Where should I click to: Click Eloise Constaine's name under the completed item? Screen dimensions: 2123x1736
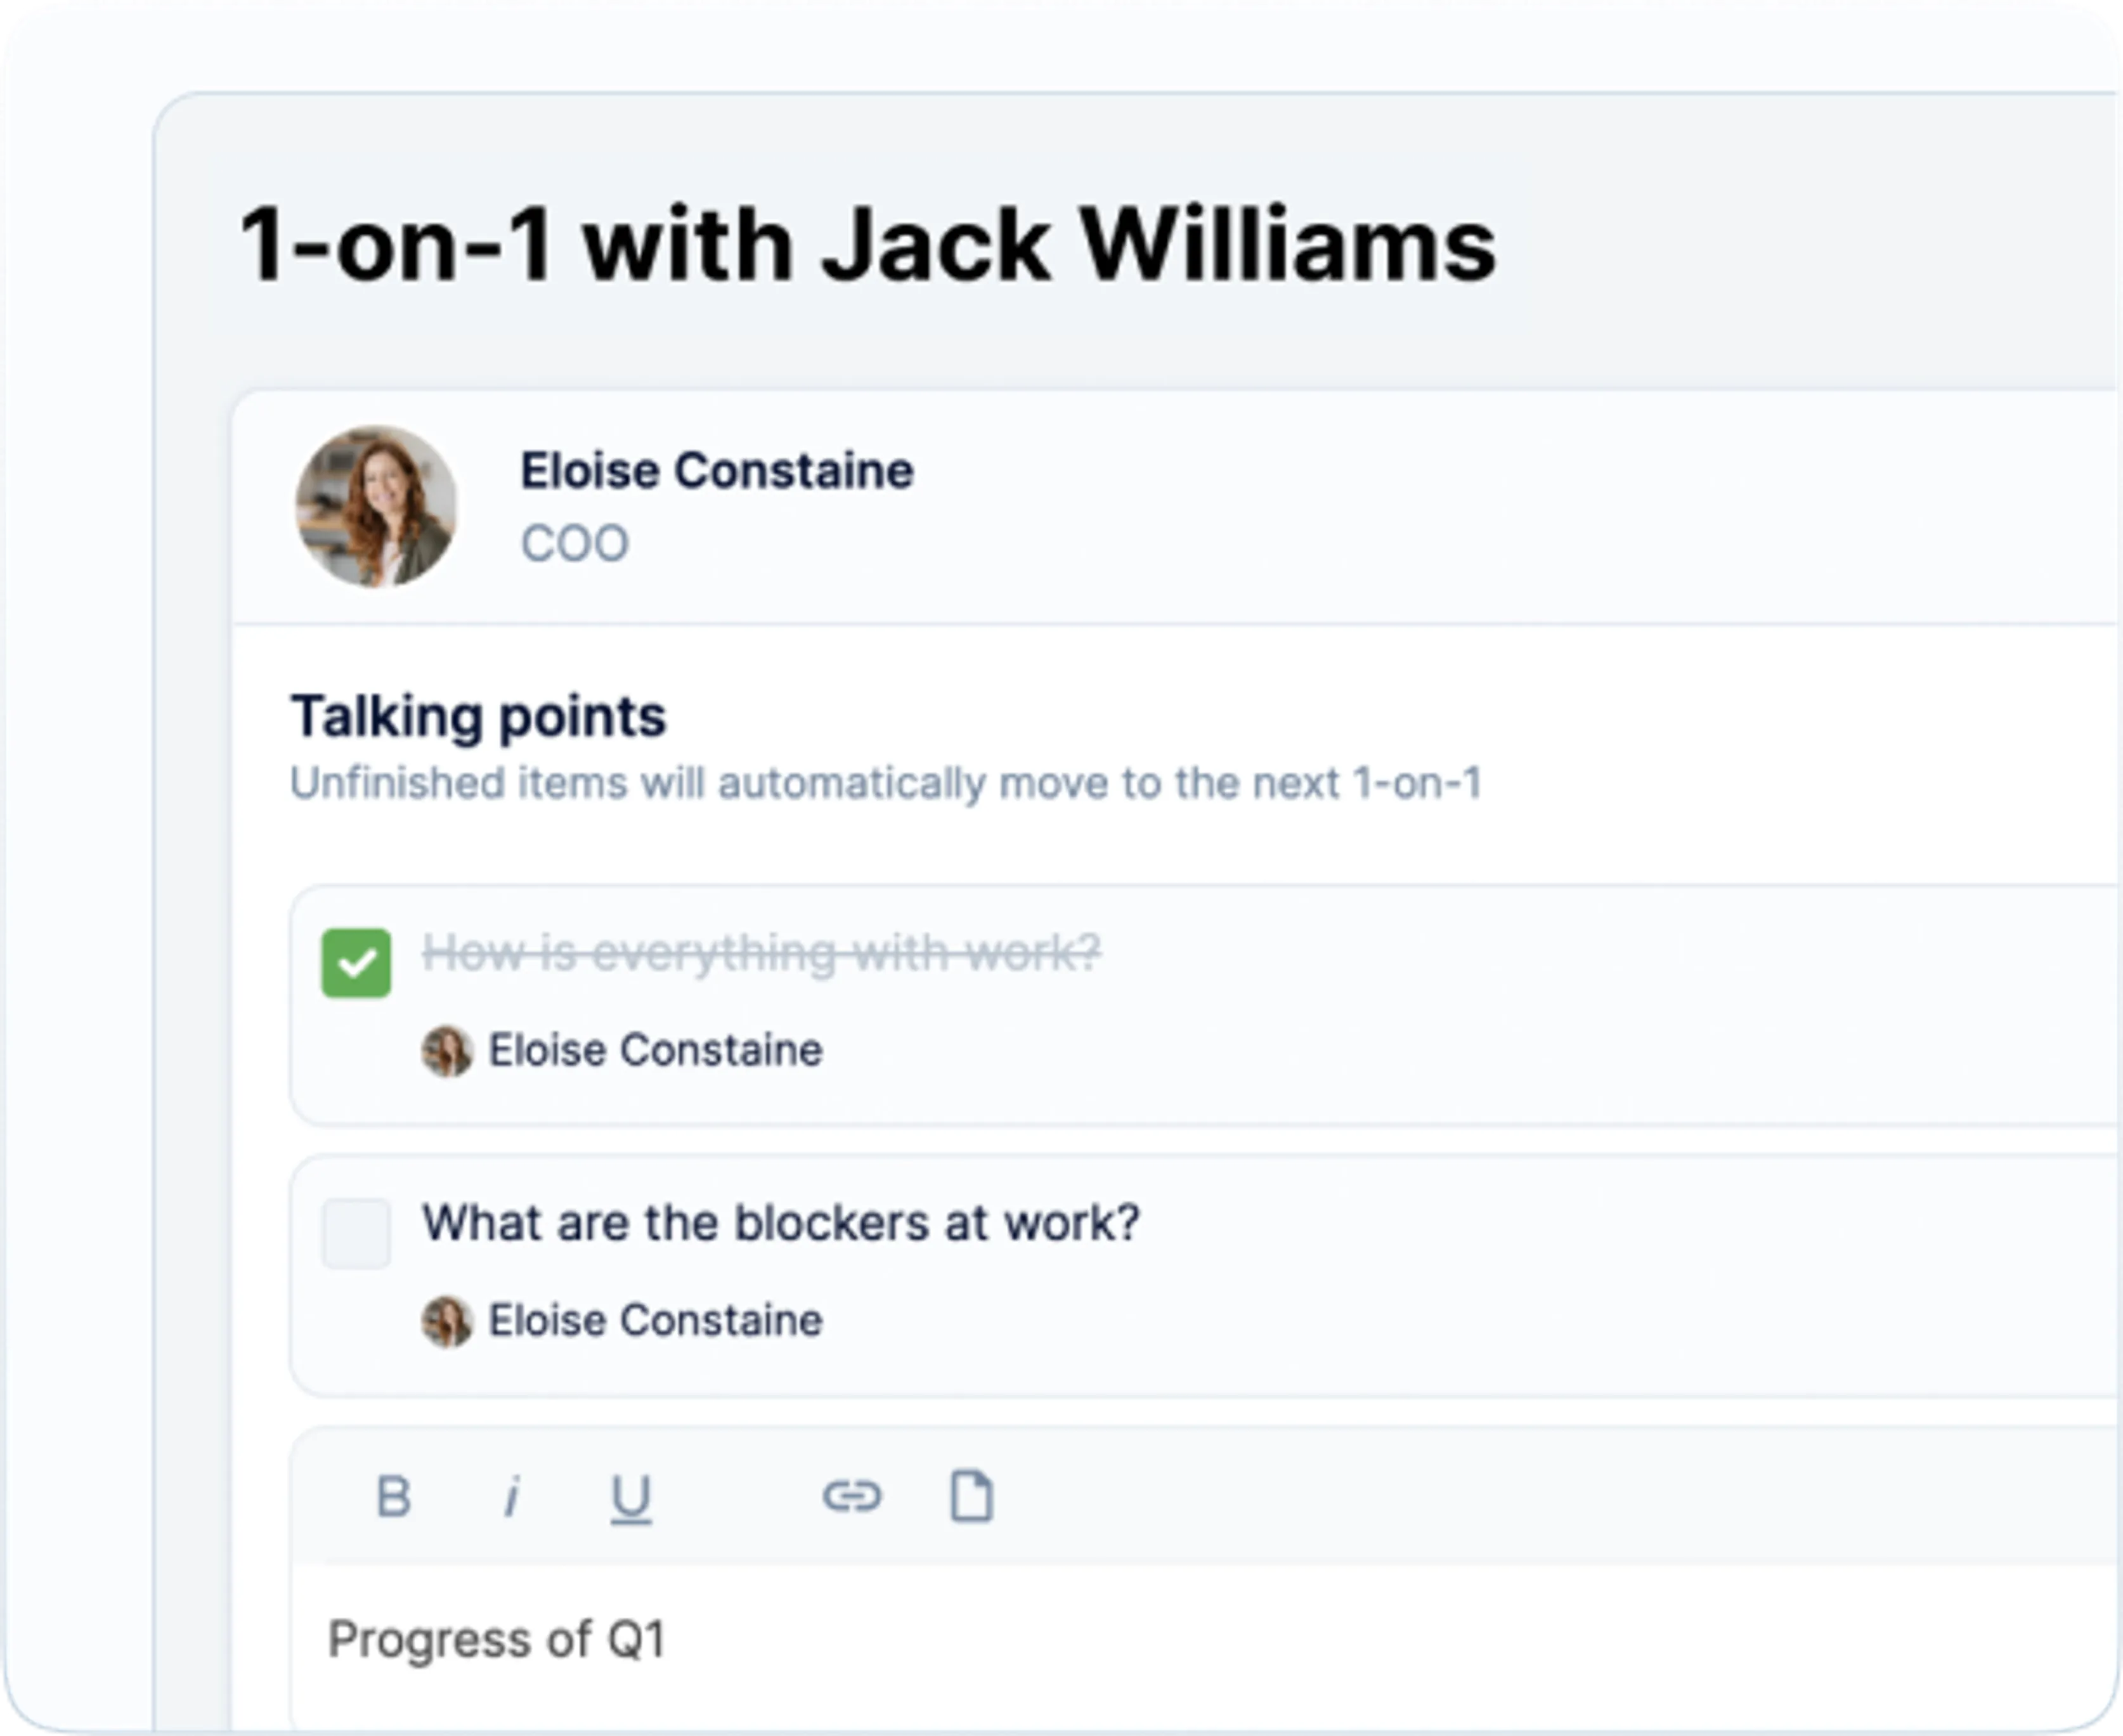(x=655, y=1051)
